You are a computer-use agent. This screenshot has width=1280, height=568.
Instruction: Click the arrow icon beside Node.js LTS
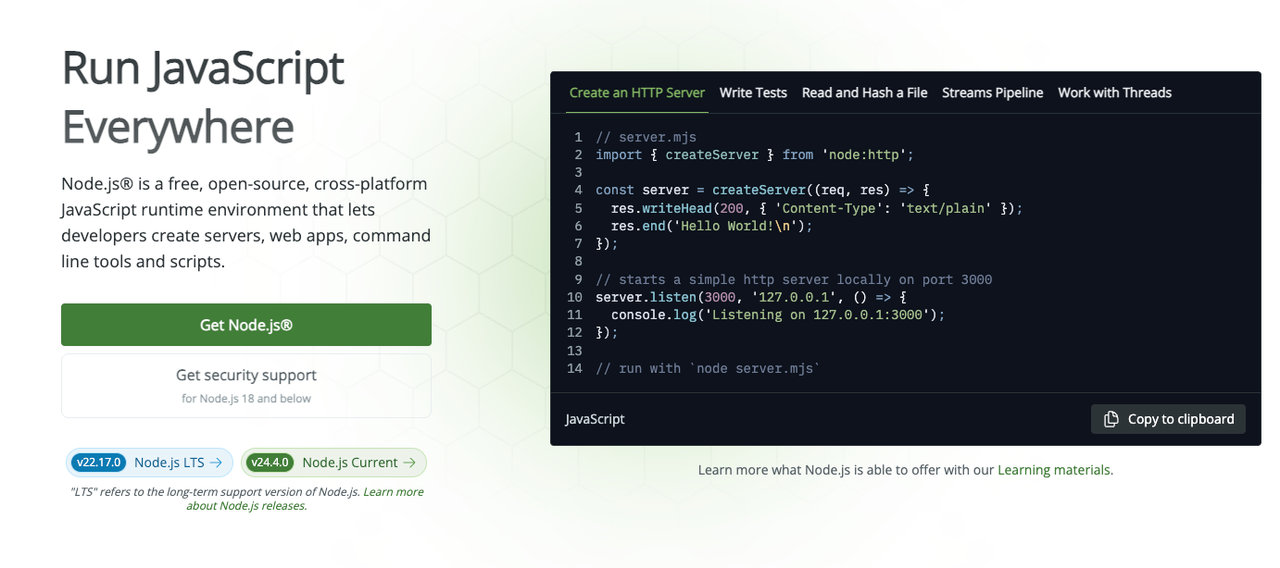coord(216,463)
